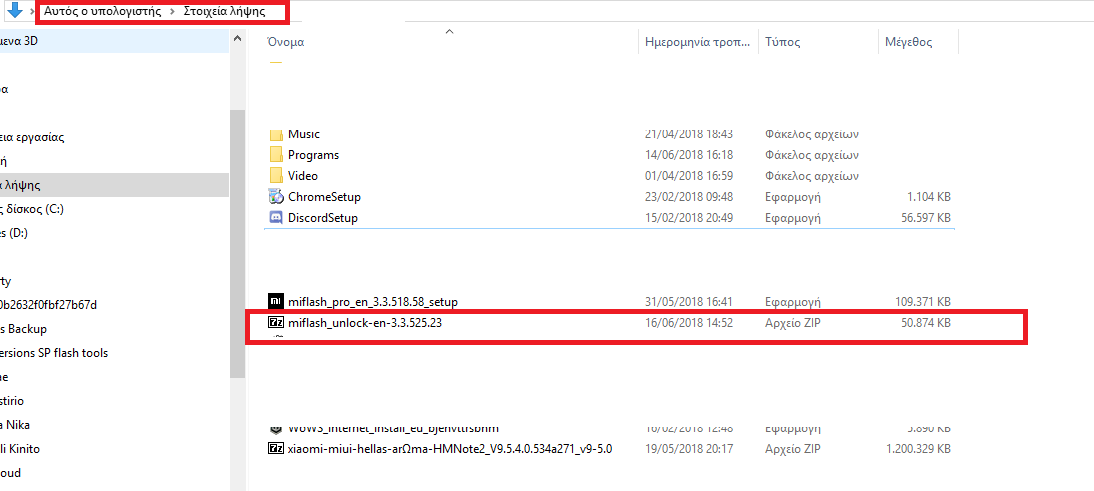The image size is (1094, 491).
Task: Click date '23/02/2018 09:48' of ChromeSetup
Action: click(689, 197)
